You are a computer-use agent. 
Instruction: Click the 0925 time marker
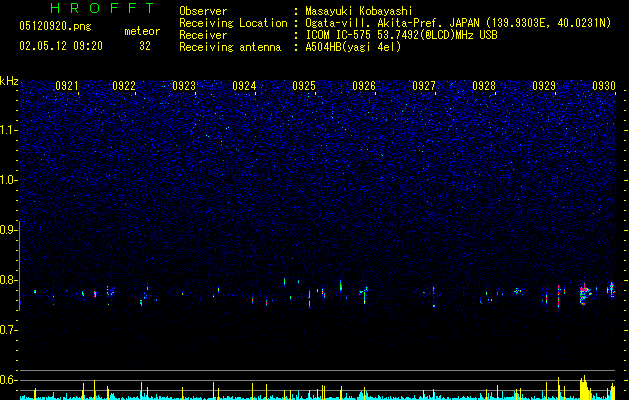304,86
